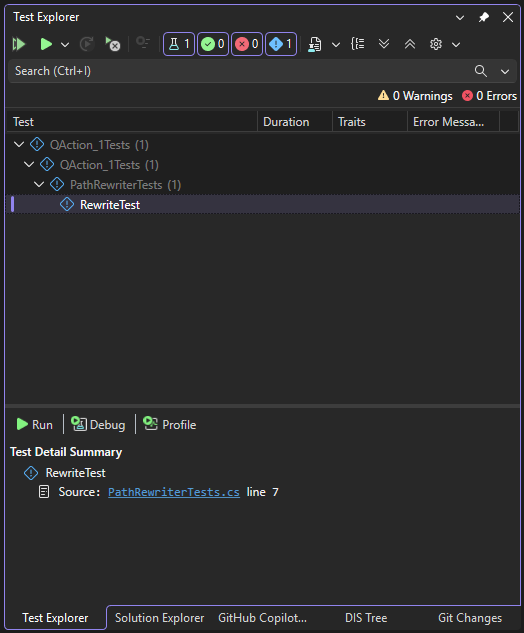The image size is (524, 633).
Task: Switch to the Git Changes tab
Action: pyautogui.click(x=470, y=618)
